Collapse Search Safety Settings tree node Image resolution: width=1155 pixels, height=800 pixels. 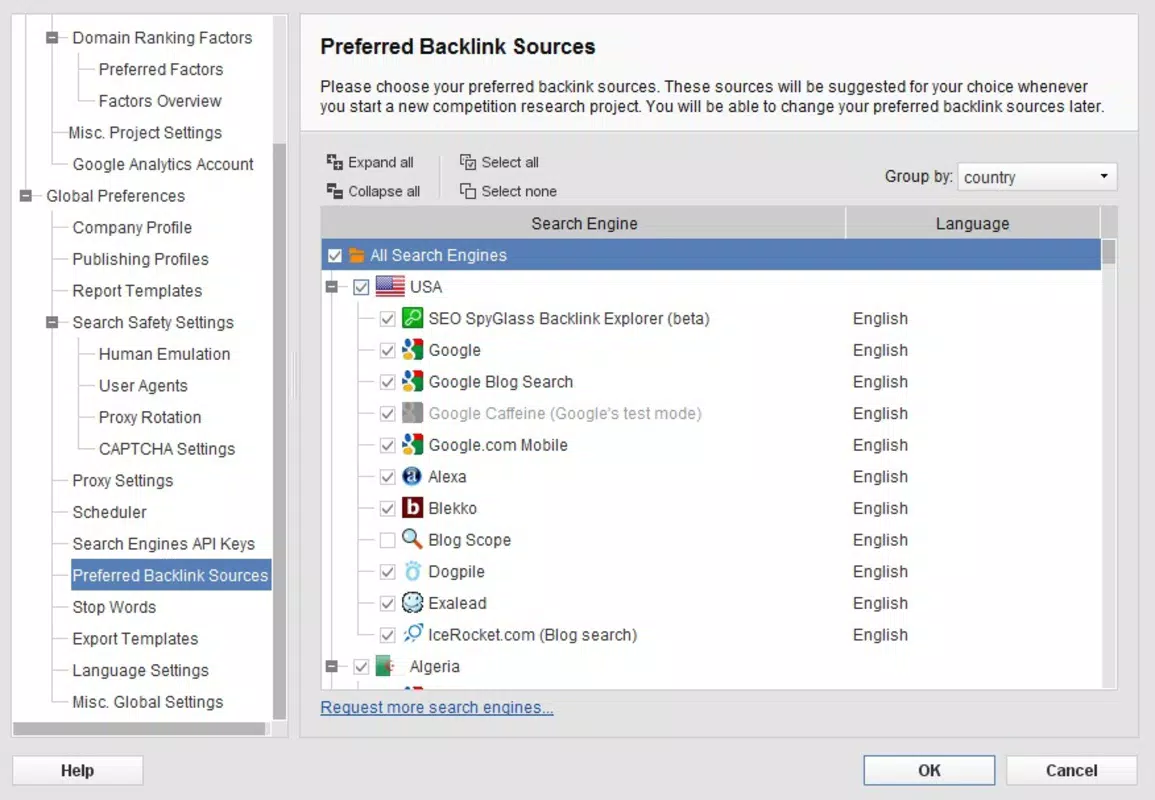(x=52, y=323)
